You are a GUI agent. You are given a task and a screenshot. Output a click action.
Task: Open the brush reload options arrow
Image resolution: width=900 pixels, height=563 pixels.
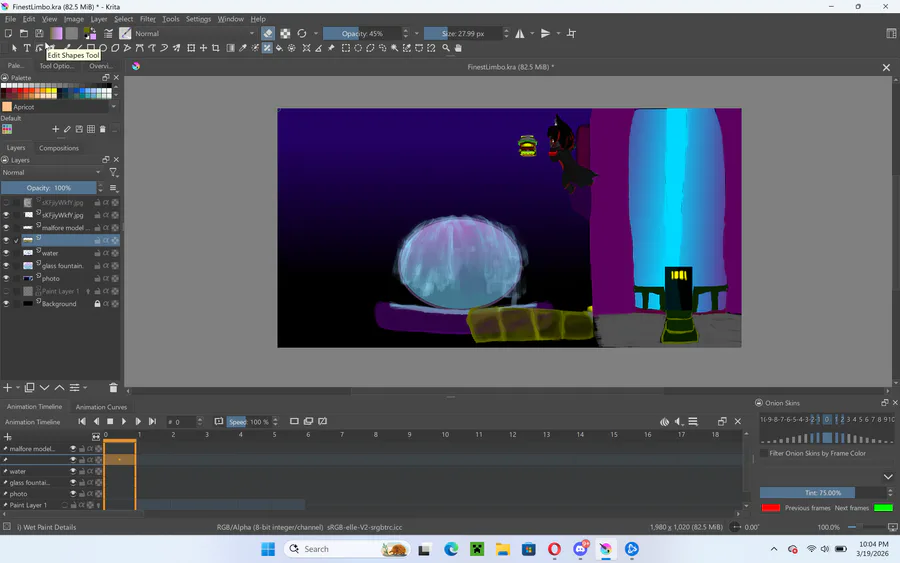coord(315,33)
